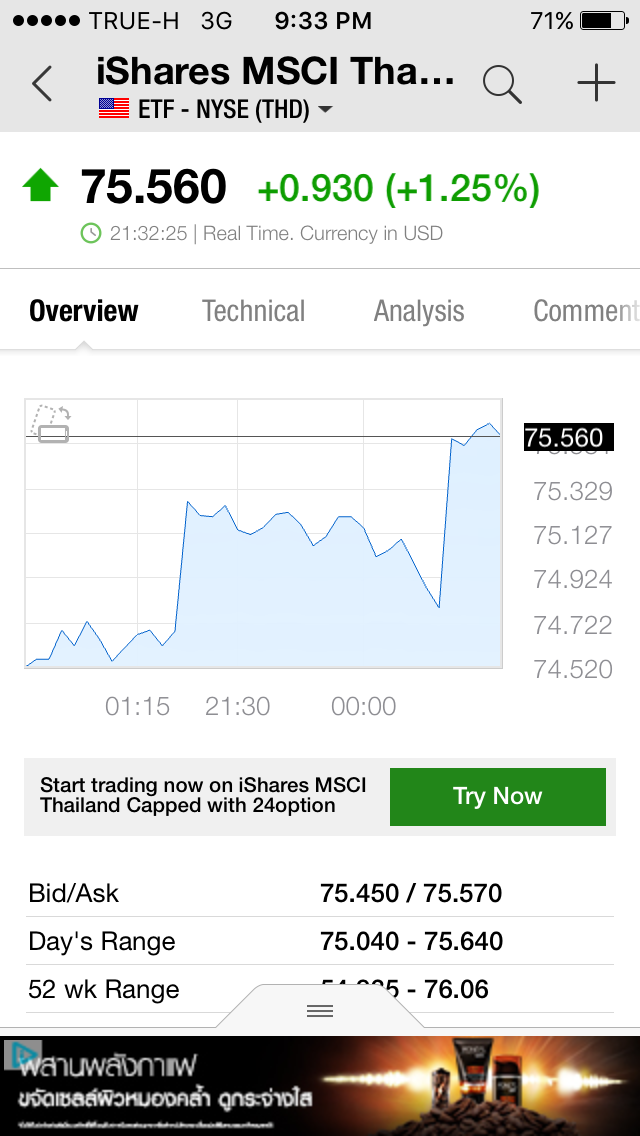Viewport: 640px width, 1136px height.
Task: Tap the battery status icon
Action: pos(604,21)
